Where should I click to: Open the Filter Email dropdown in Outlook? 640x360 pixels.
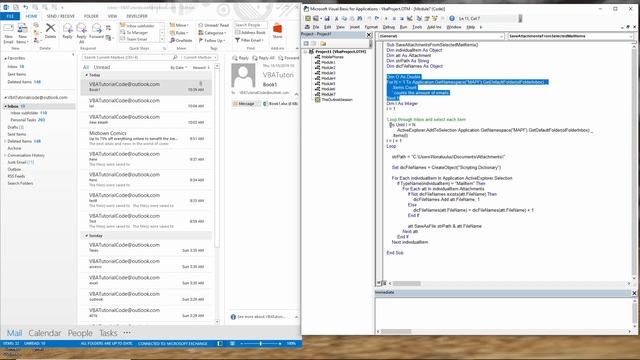(x=249, y=40)
